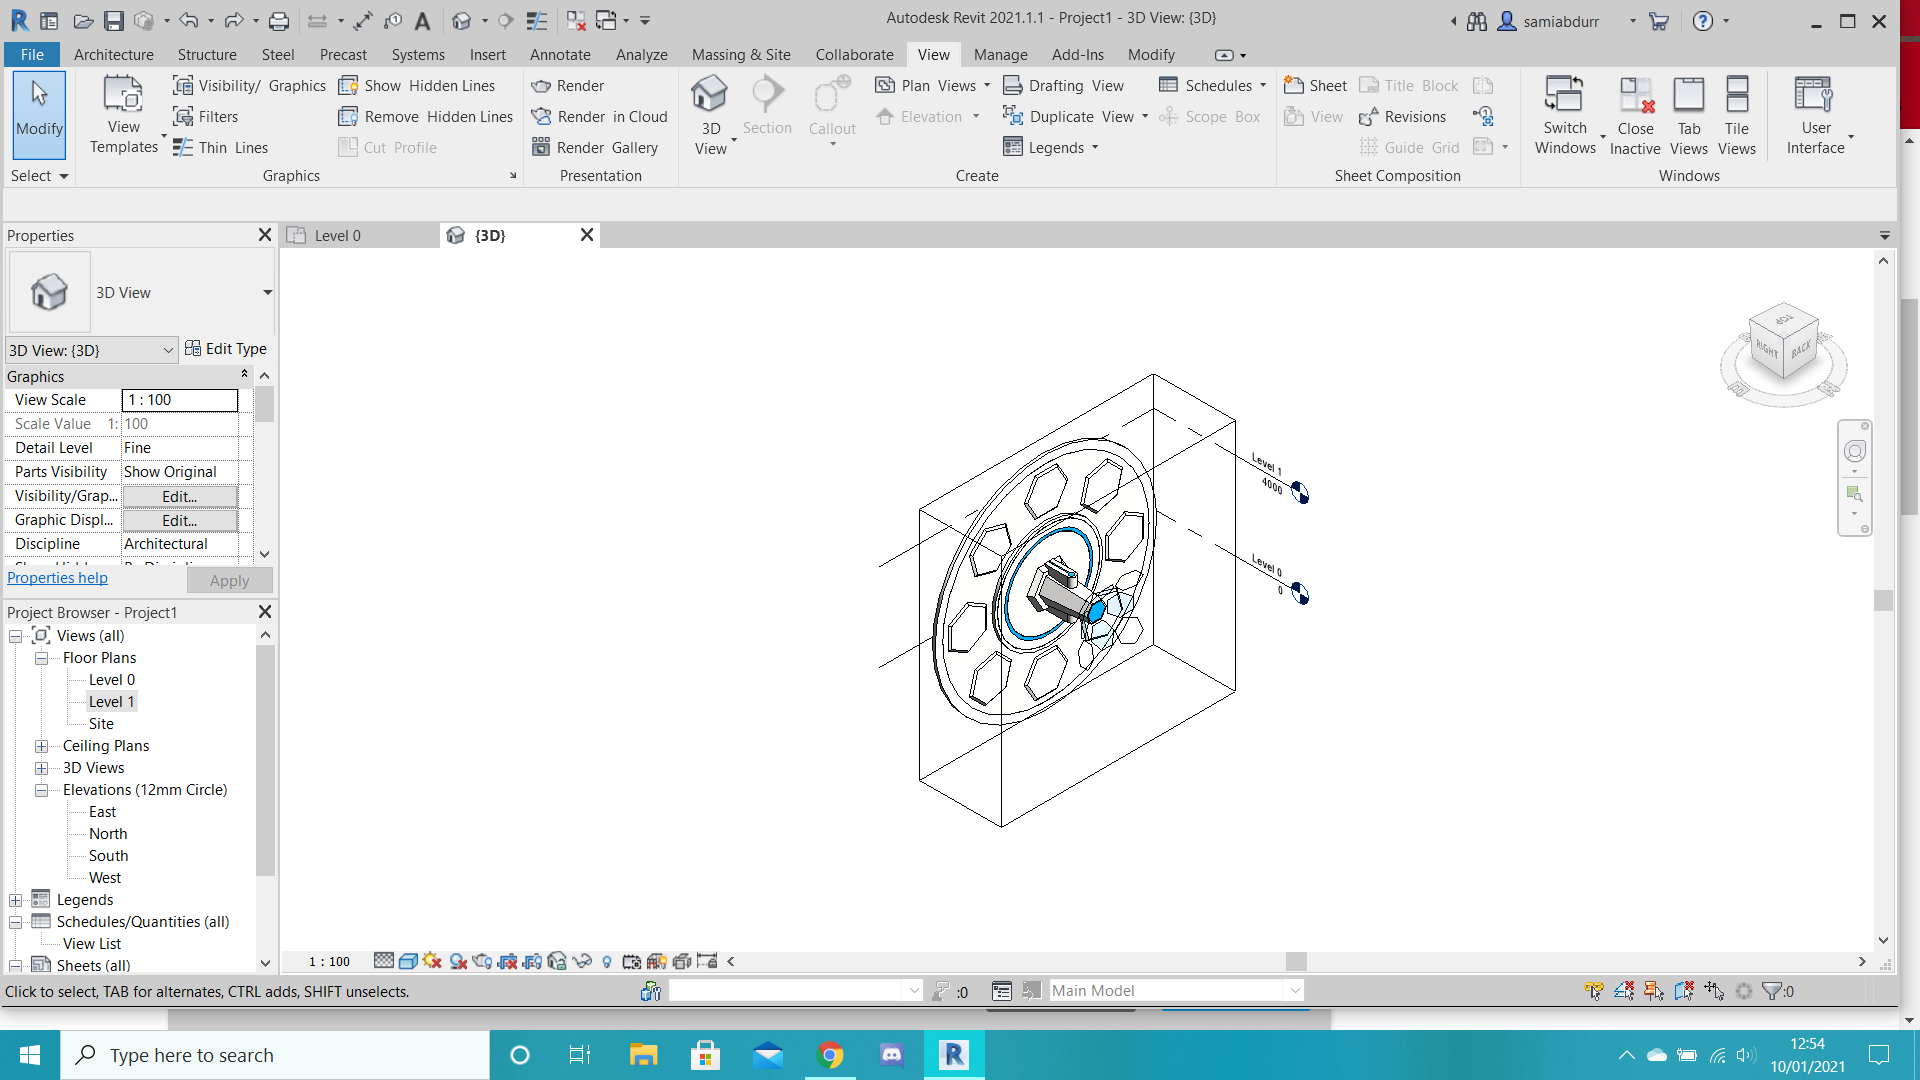Expand the Ceiling Plans tree node
Image resolution: width=1920 pixels, height=1080 pixels.
tap(41, 746)
